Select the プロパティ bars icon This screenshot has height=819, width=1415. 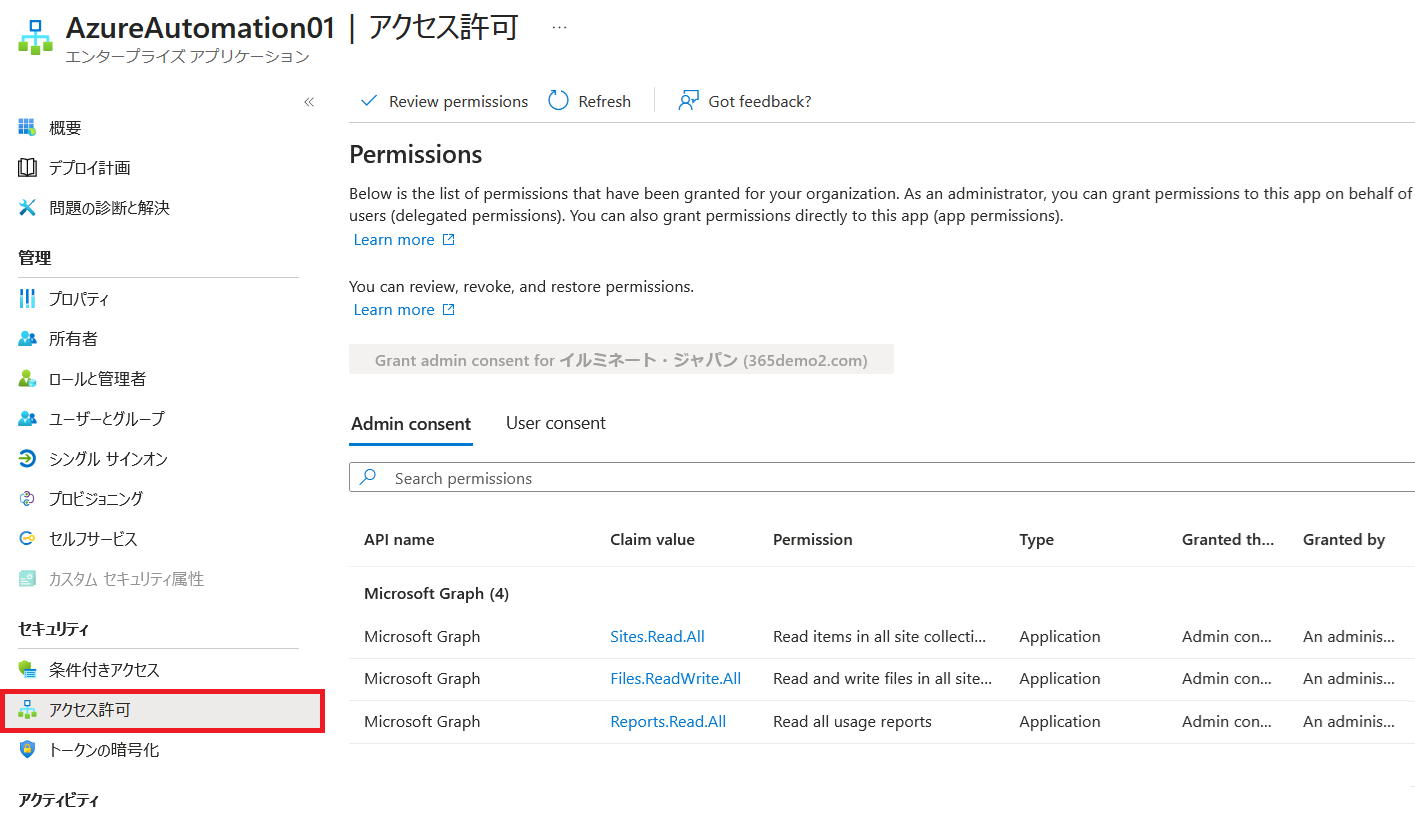27,298
